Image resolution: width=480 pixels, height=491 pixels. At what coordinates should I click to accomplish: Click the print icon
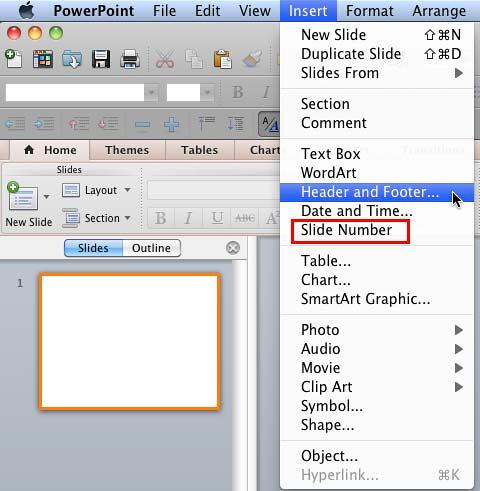[x=130, y=59]
